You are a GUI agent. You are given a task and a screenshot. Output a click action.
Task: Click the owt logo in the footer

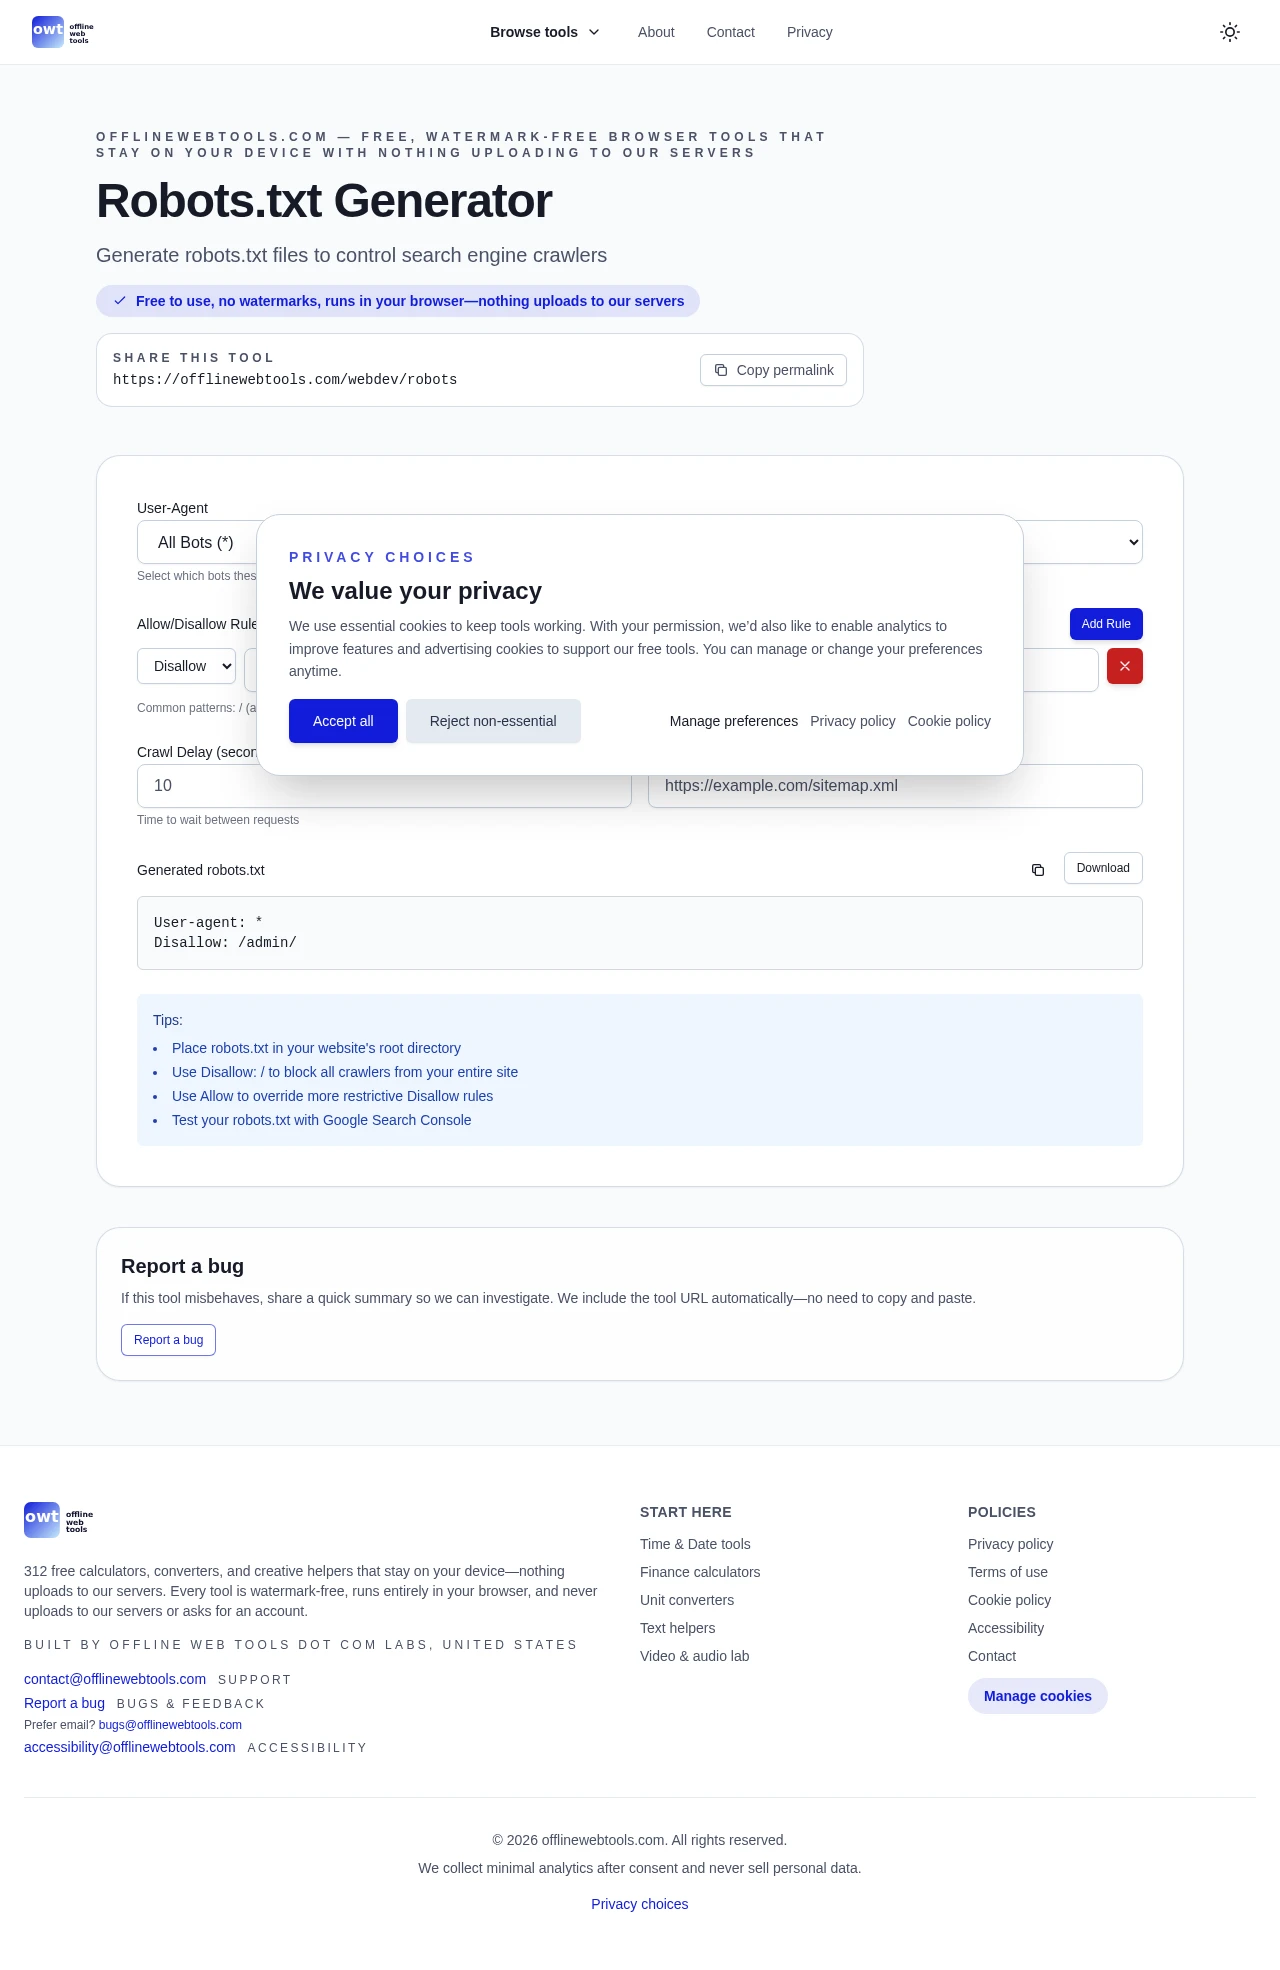pos(58,1520)
